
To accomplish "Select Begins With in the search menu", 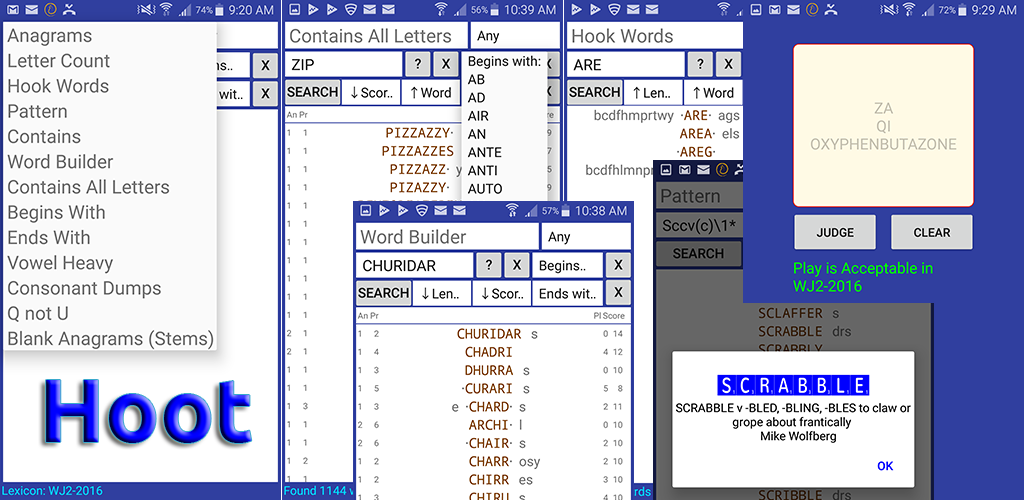I will click(56, 213).
